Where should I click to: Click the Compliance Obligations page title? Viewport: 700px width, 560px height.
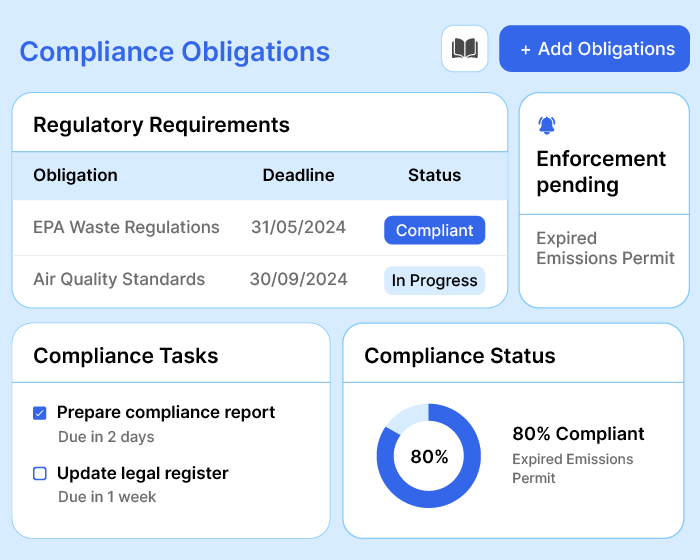174,51
